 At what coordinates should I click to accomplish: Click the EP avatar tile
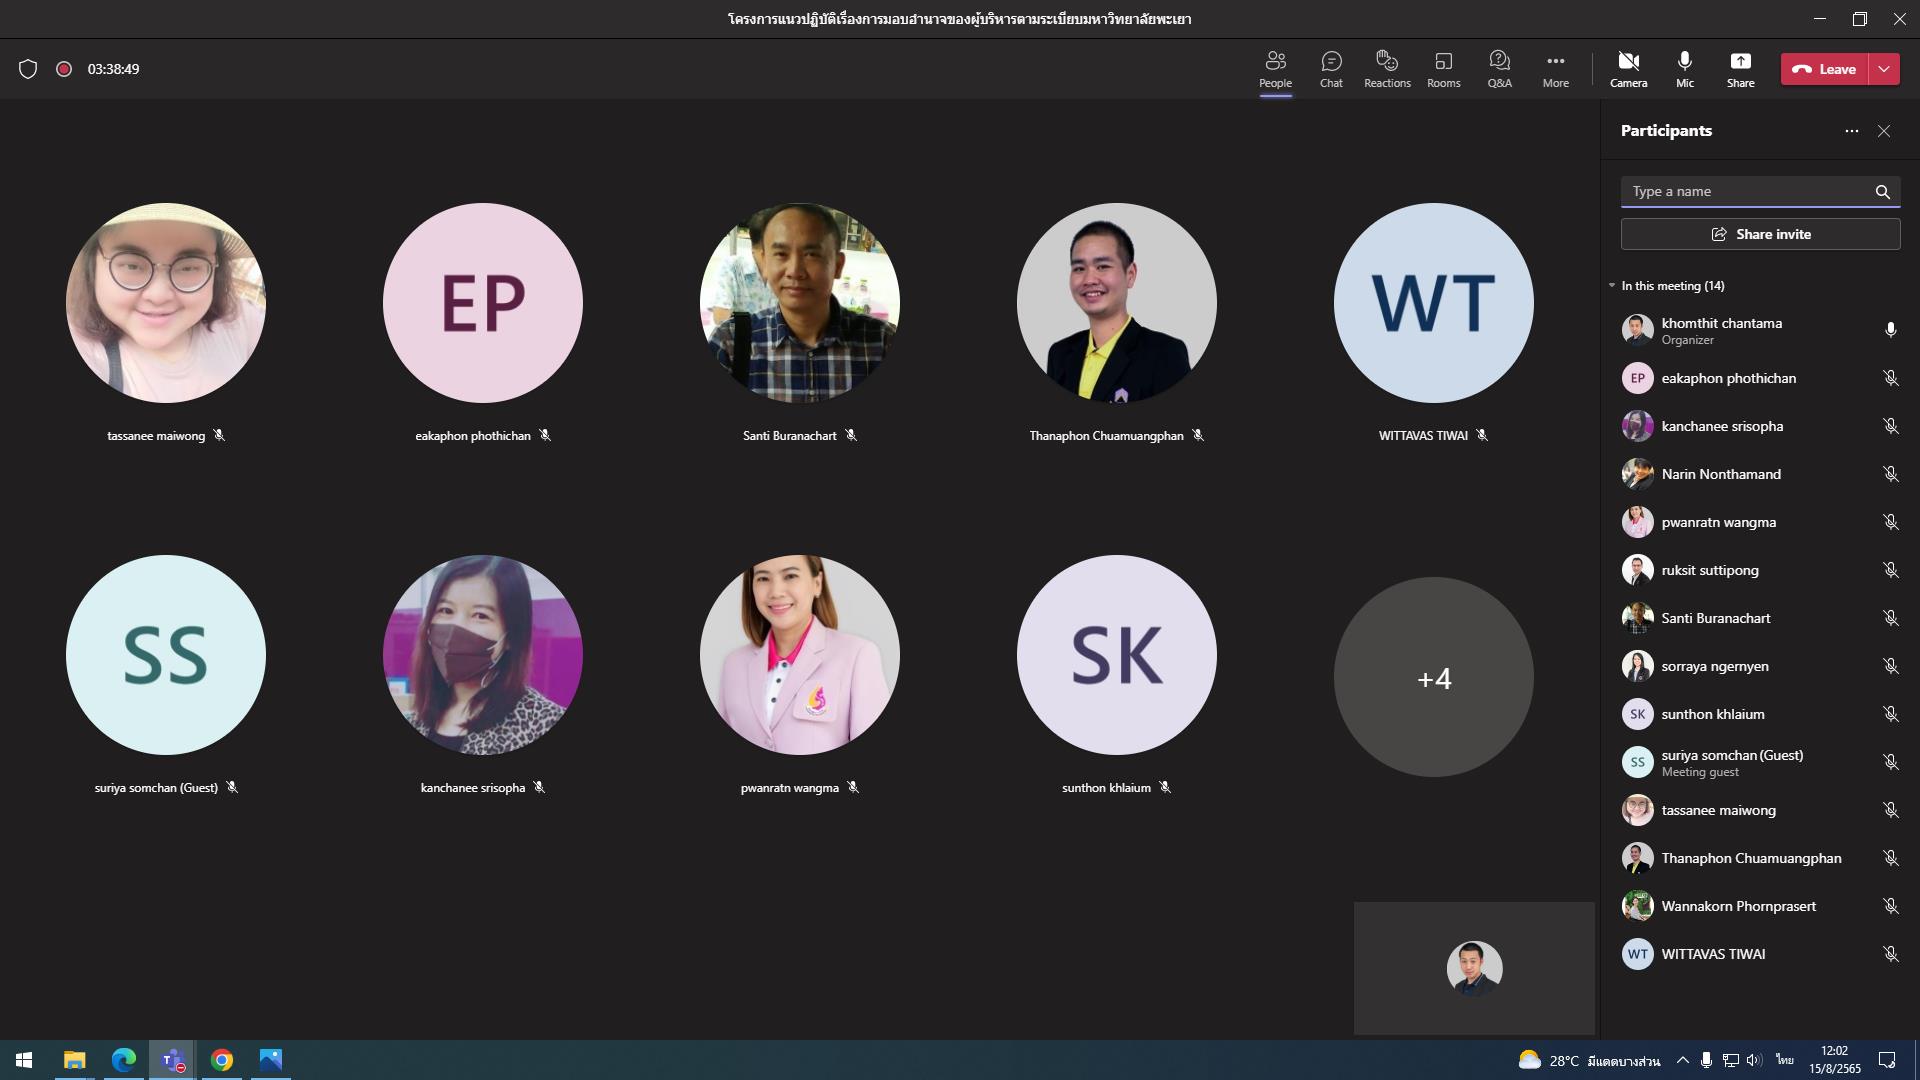(483, 303)
